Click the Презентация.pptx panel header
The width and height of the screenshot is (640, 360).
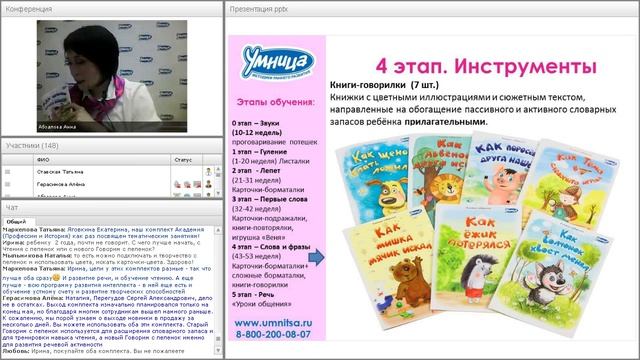pos(432,9)
